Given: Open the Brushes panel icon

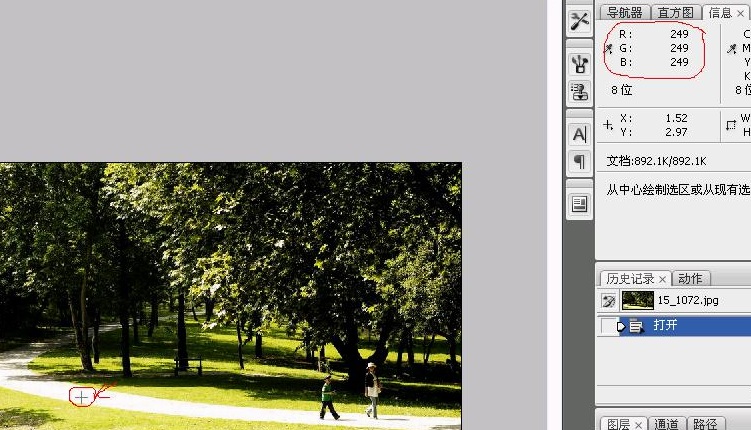Looking at the screenshot, I should (x=579, y=64).
